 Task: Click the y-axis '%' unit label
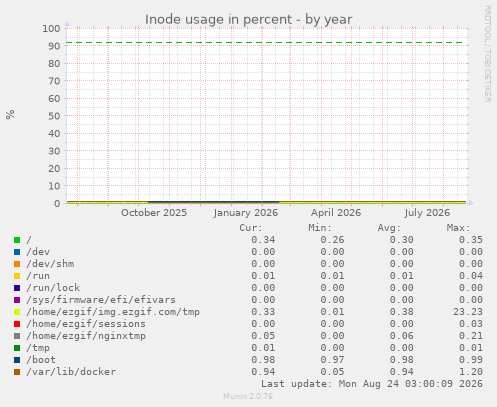coord(10,115)
